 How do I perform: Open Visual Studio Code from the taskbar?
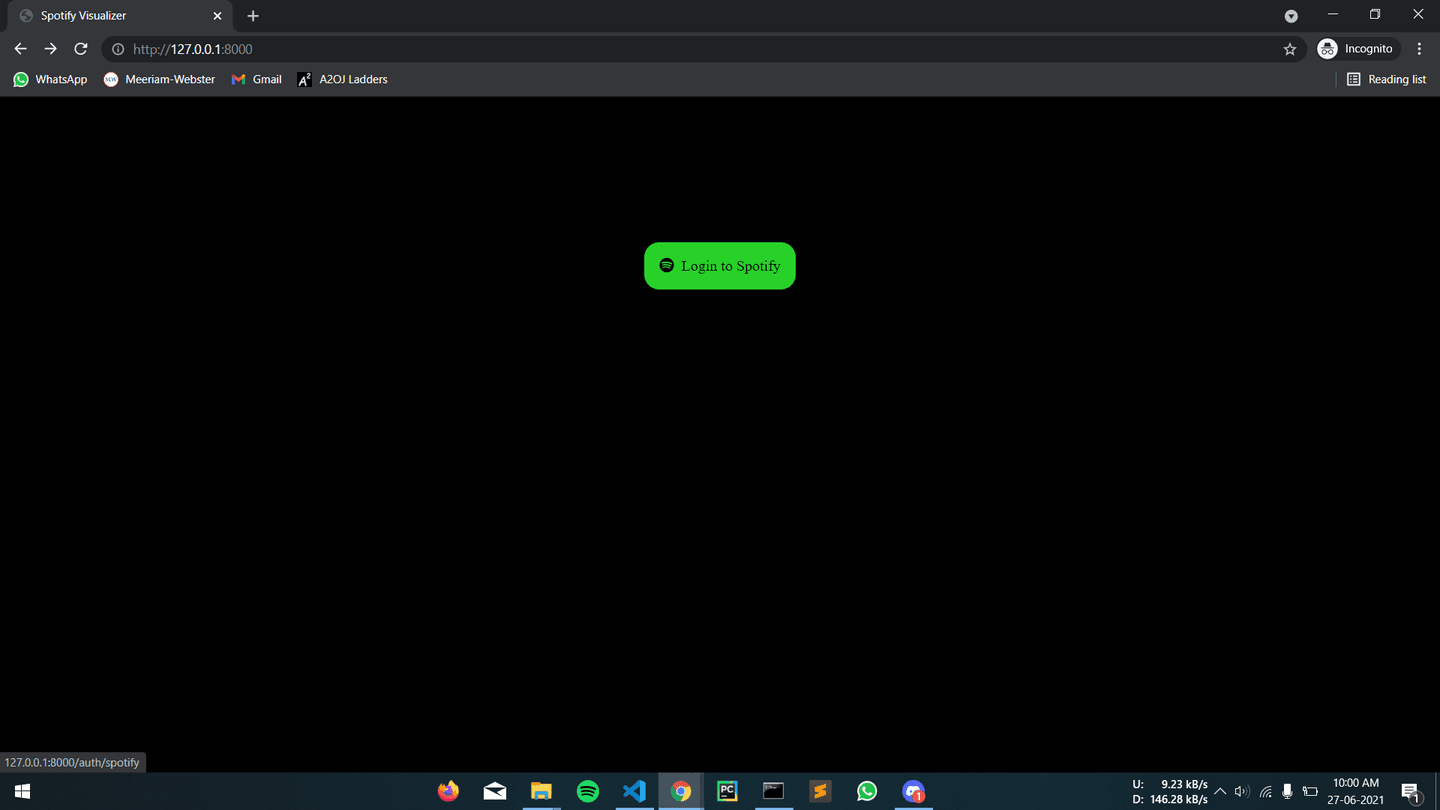[634, 791]
